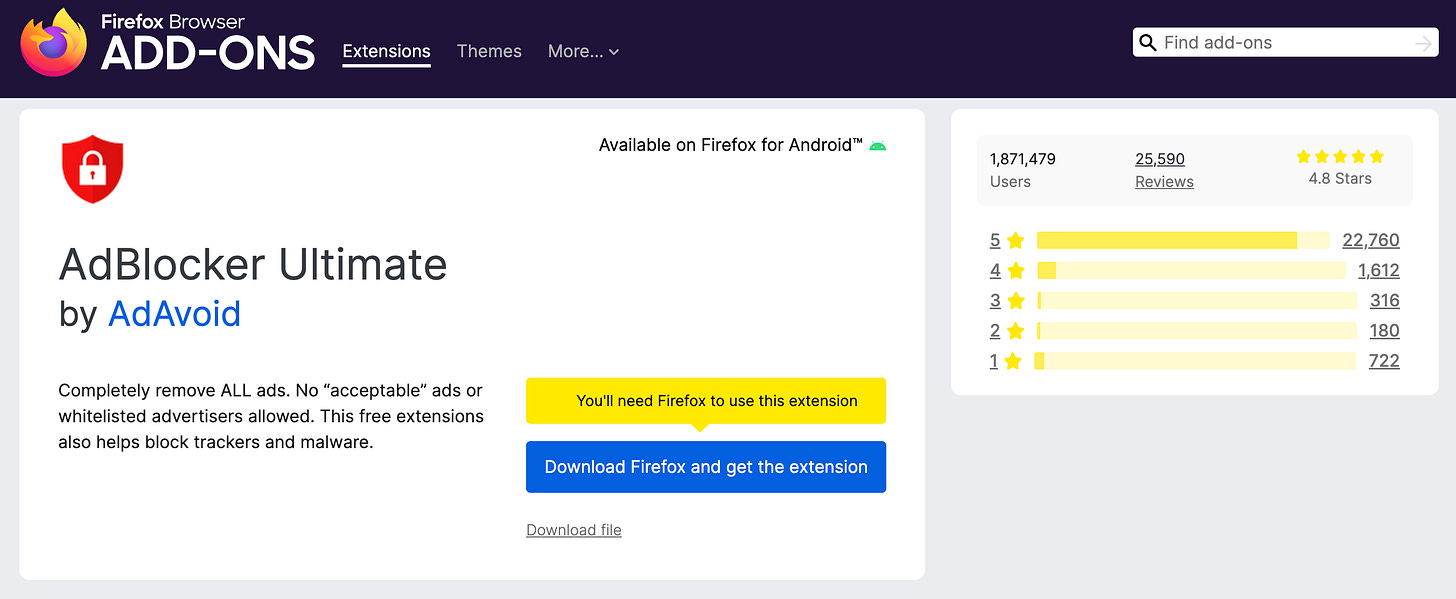
Task: Click the magnifying glass search icon
Action: (x=1147, y=42)
